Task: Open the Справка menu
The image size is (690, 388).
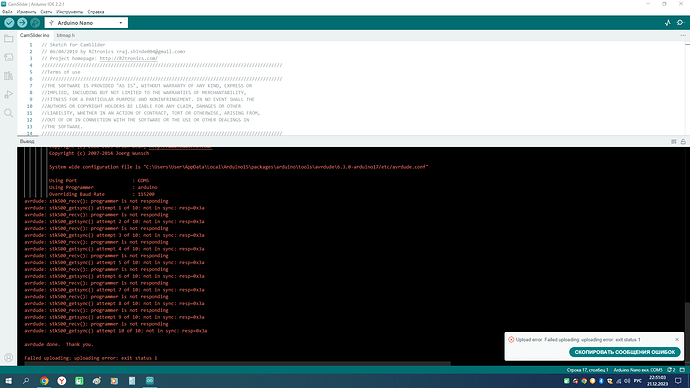Action: pos(96,12)
